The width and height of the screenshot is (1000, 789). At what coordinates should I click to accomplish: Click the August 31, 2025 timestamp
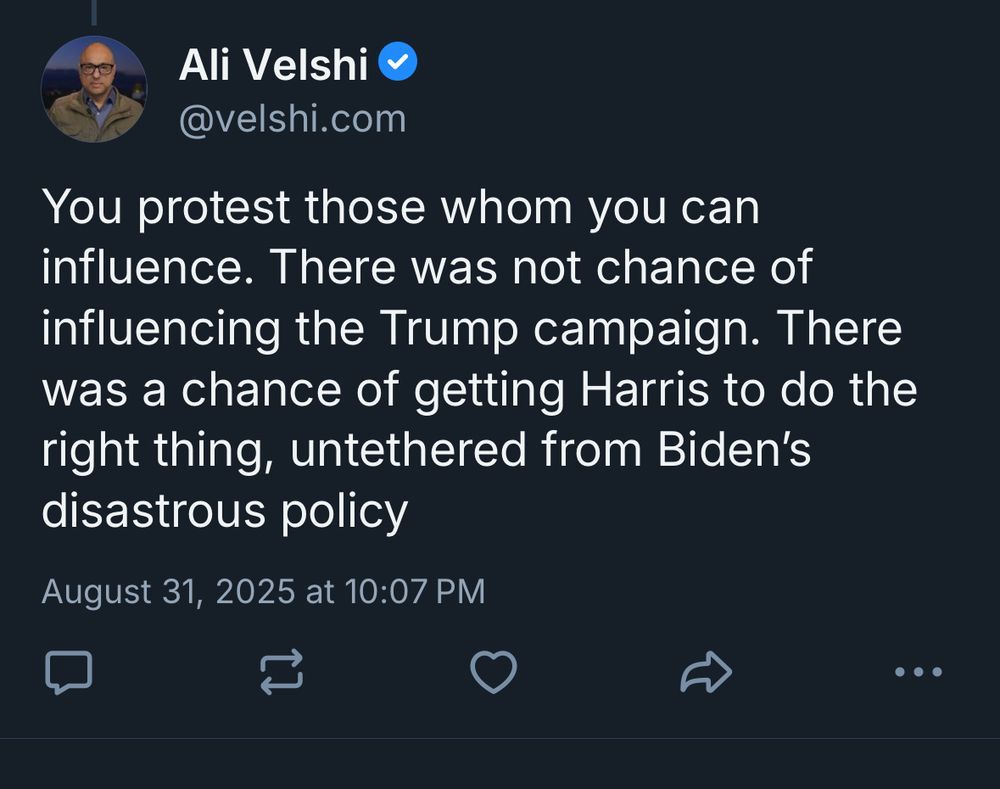tap(263, 591)
